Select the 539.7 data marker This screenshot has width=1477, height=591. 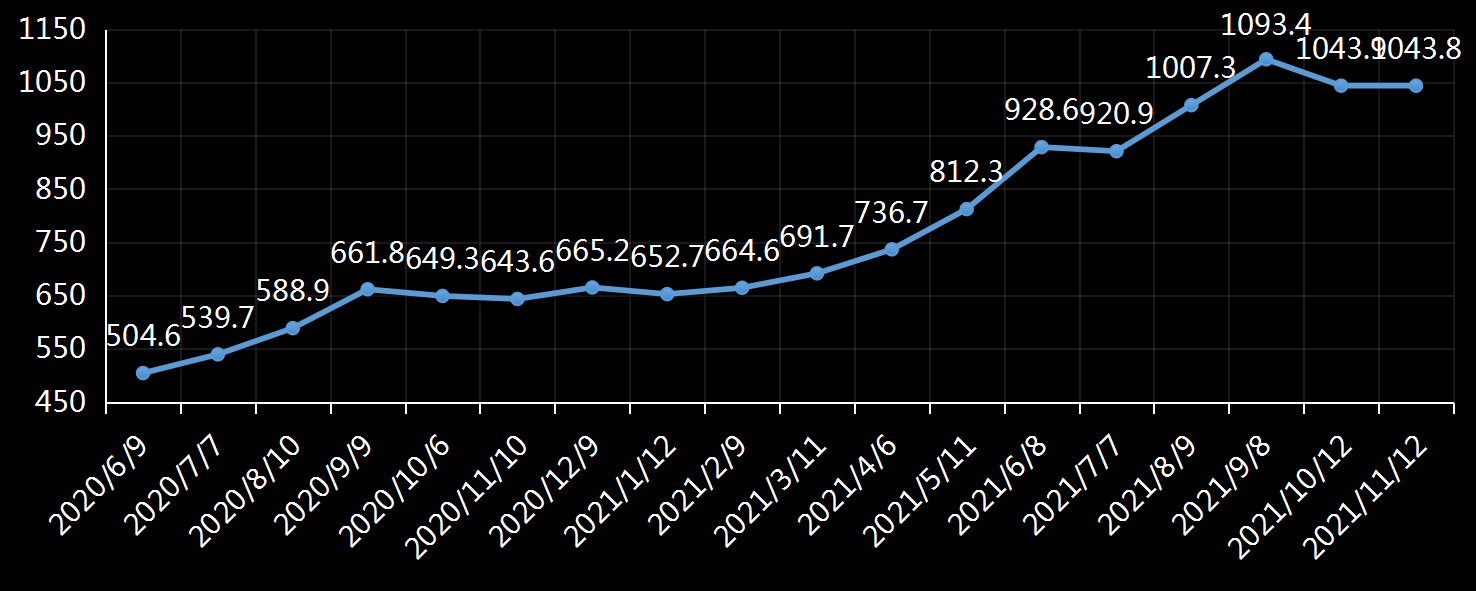pos(218,354)
